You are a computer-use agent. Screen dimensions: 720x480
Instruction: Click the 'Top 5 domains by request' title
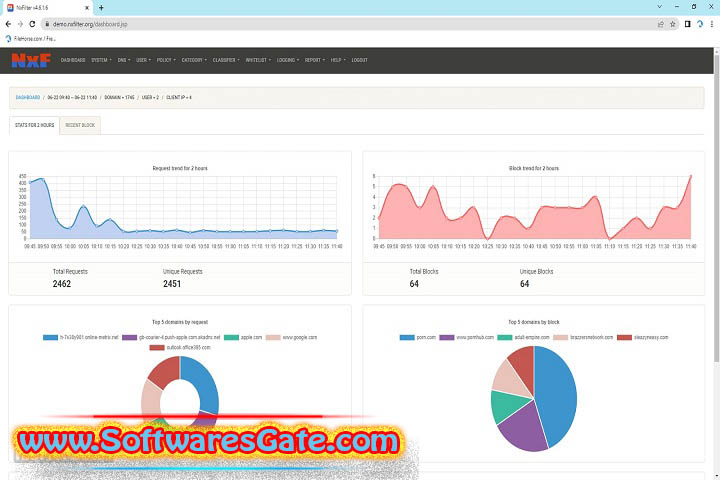click(x=180, y=322)
